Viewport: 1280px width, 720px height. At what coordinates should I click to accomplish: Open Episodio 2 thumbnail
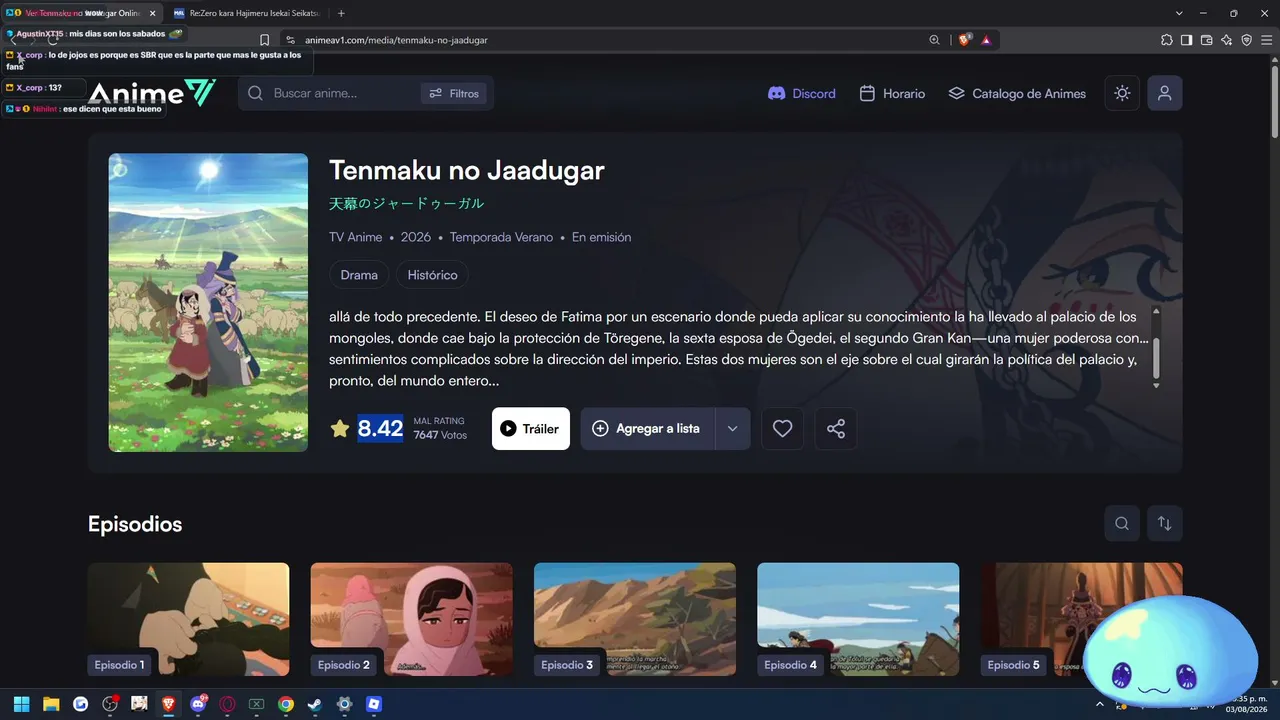pos(411,619)
